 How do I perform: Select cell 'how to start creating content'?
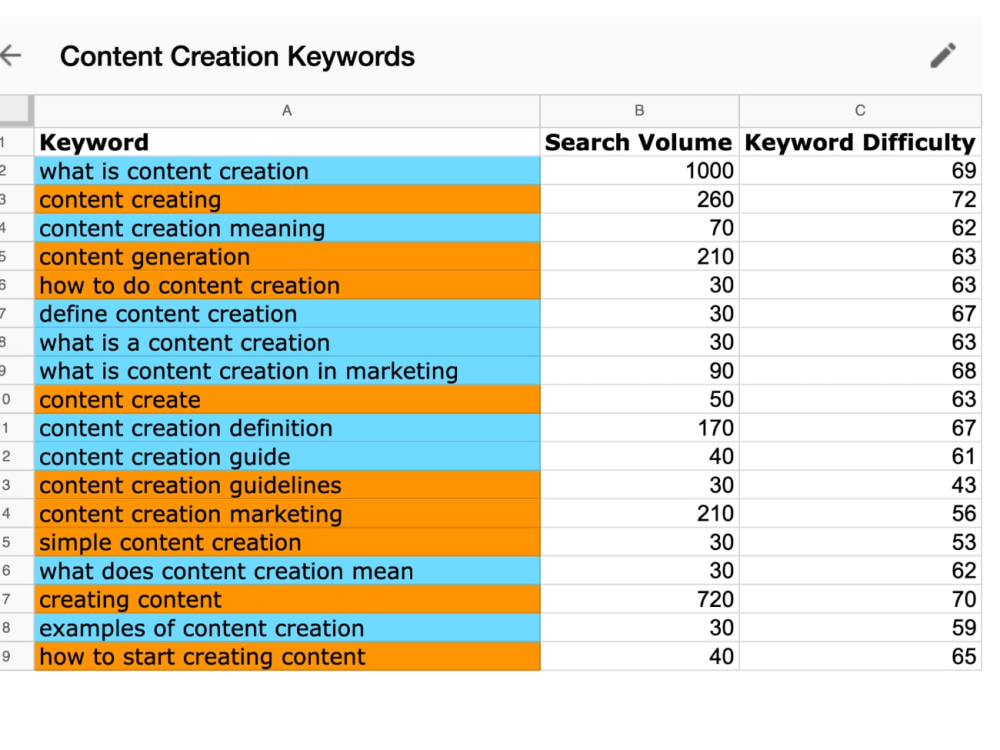click(x=287, y=656)
